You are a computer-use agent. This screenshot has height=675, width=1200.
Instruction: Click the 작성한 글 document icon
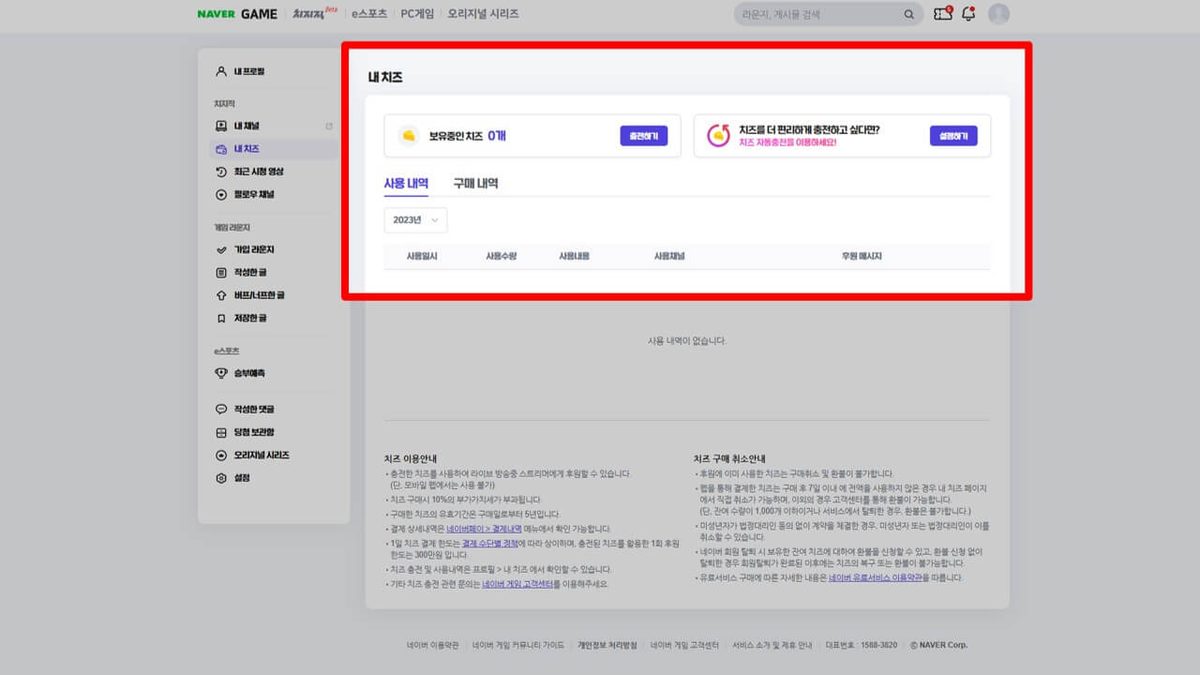point(222,272)
